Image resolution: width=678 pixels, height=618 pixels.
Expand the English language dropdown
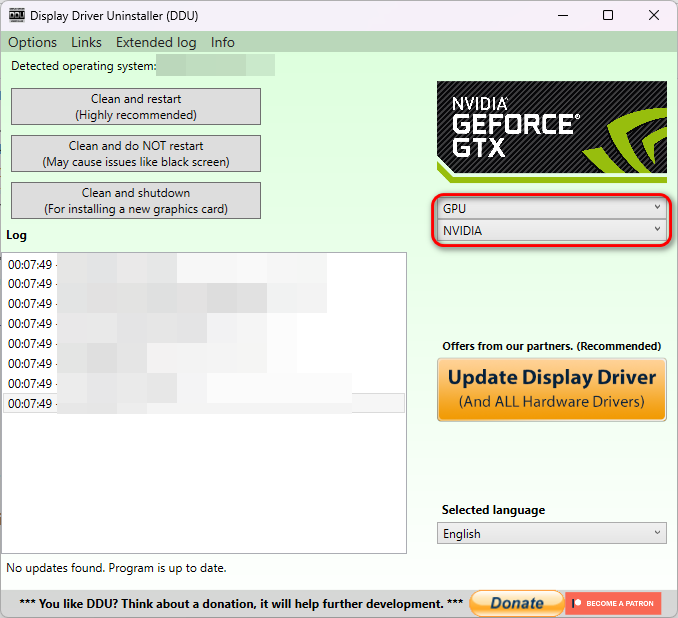(x=552, y=534)
